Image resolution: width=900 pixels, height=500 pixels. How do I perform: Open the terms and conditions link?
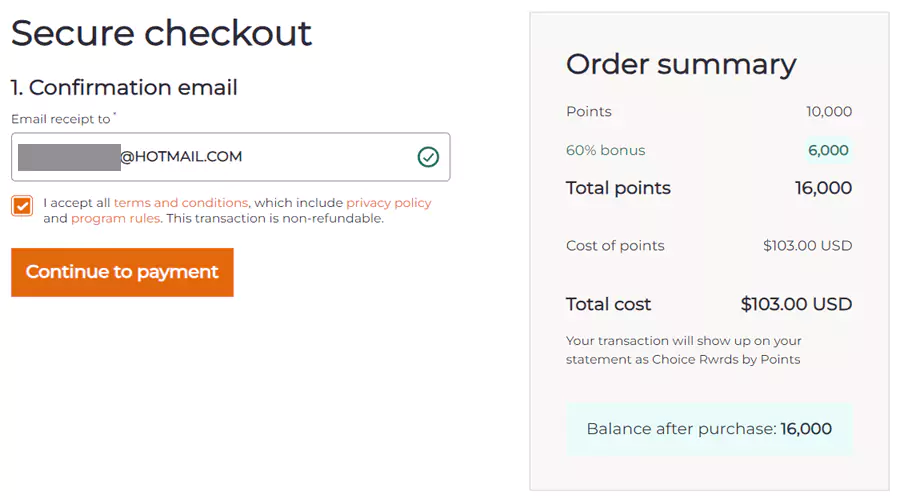[180, 203]
